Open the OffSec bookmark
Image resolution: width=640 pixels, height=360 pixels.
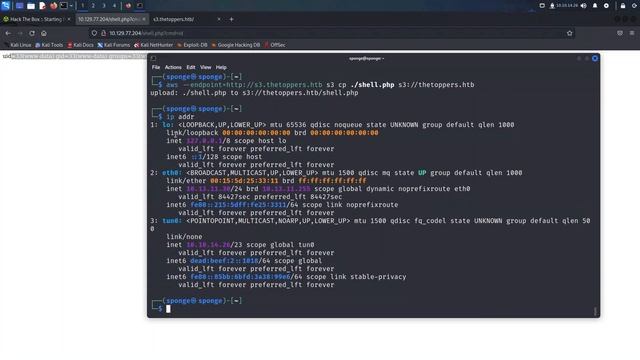(275, 45)
